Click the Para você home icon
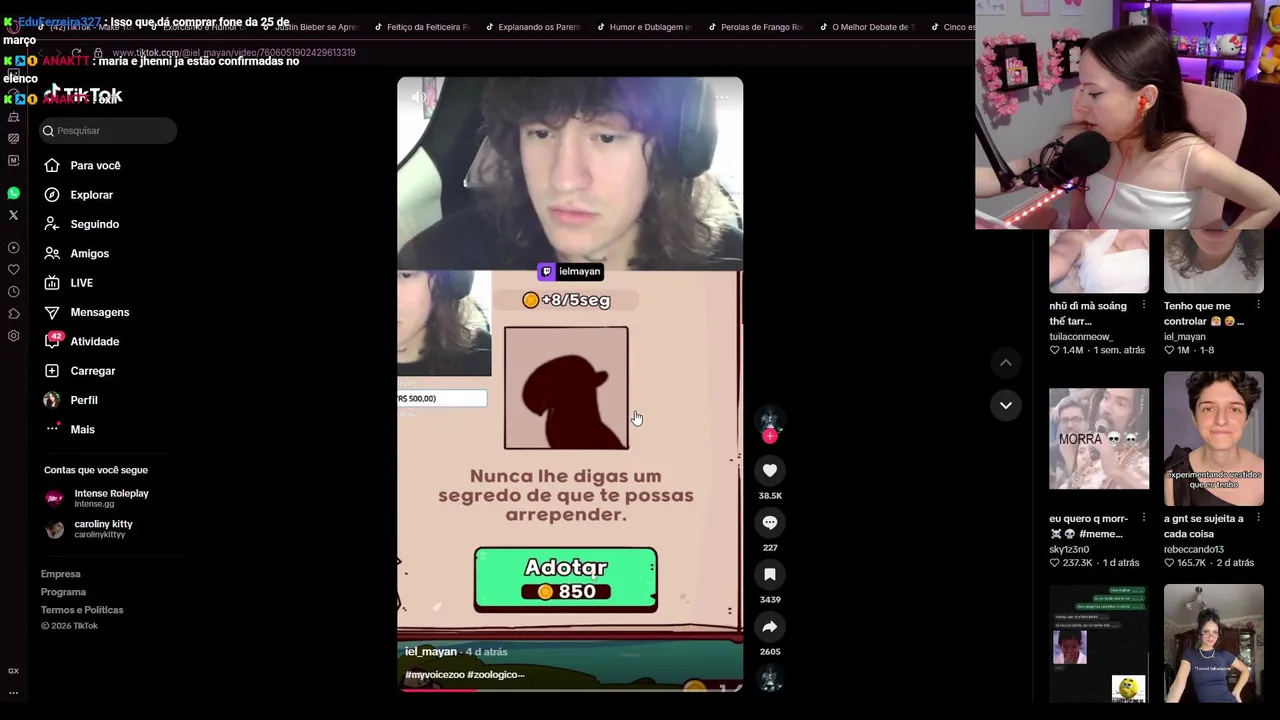This screenshot has width=1280, height=720. click(52, 165)
